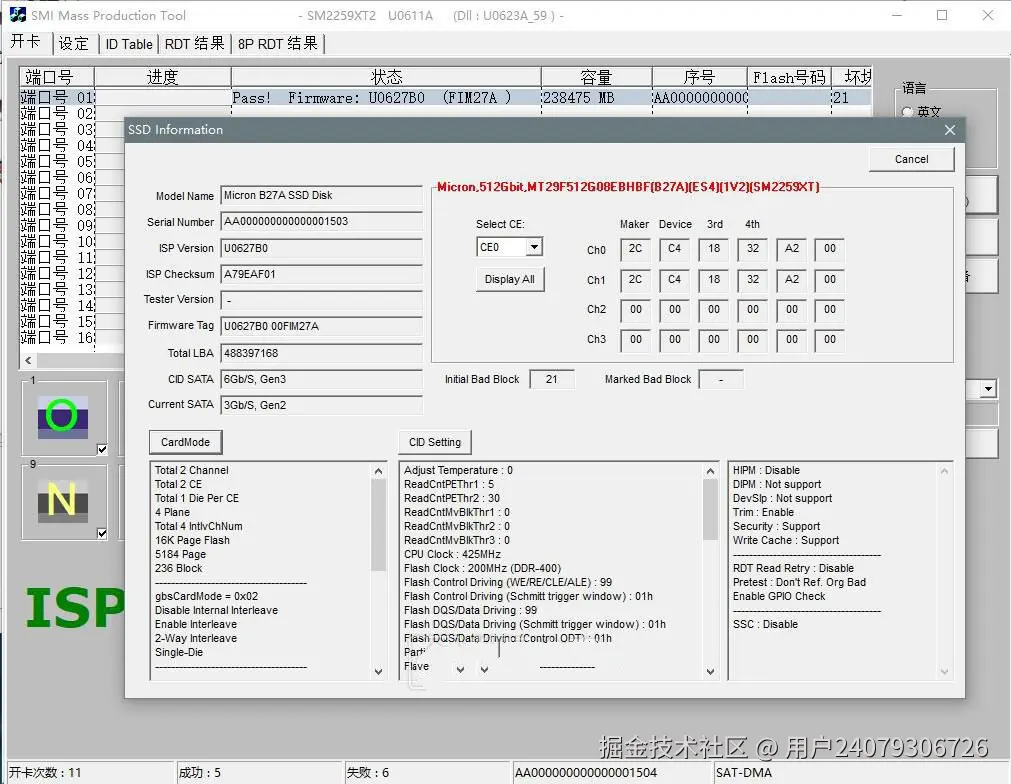Minimize the SMI Mass Production Tool window
Image resolution: width=1011 pixels, height=784 pixels.
point(896,15)
